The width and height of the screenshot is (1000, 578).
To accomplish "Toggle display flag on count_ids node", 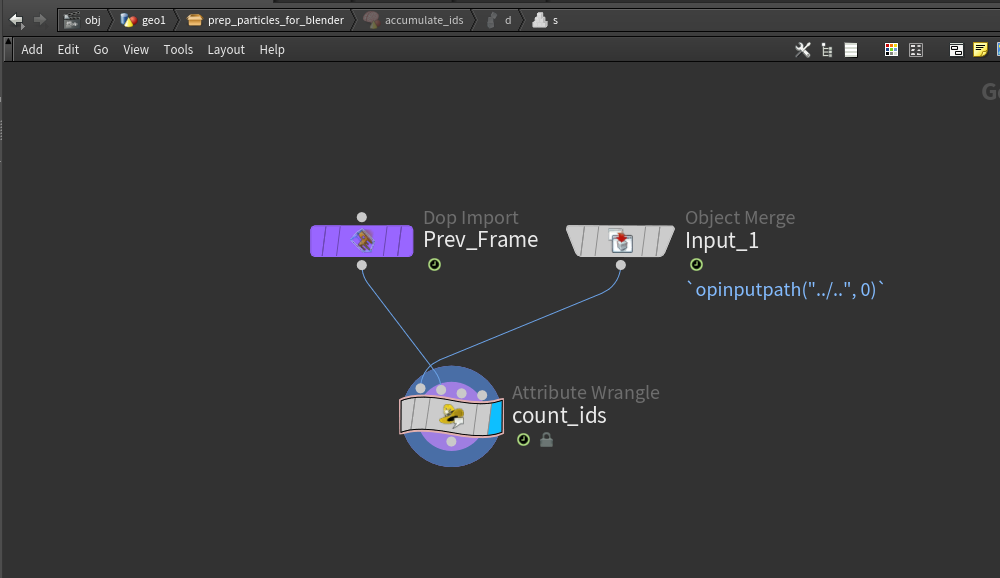I will (x=492, y=415).
